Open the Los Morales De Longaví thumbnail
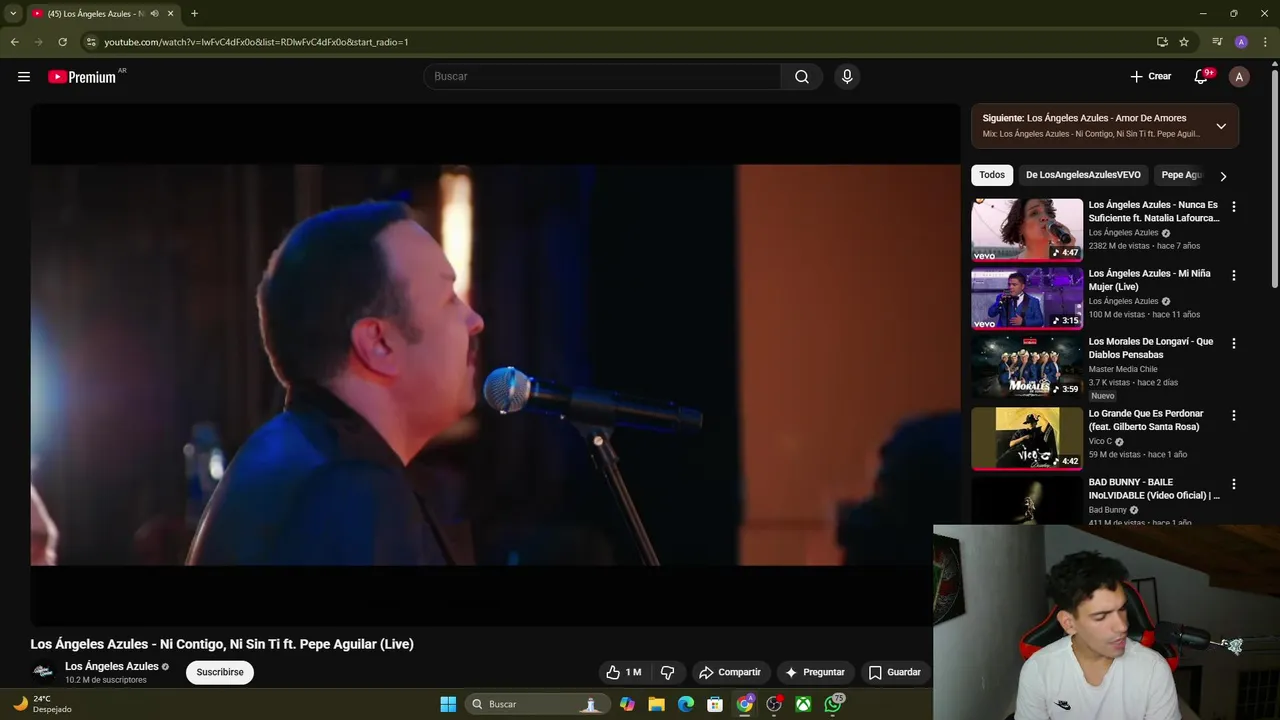This screenshot has height=720, width=1280. [1027, 366]
